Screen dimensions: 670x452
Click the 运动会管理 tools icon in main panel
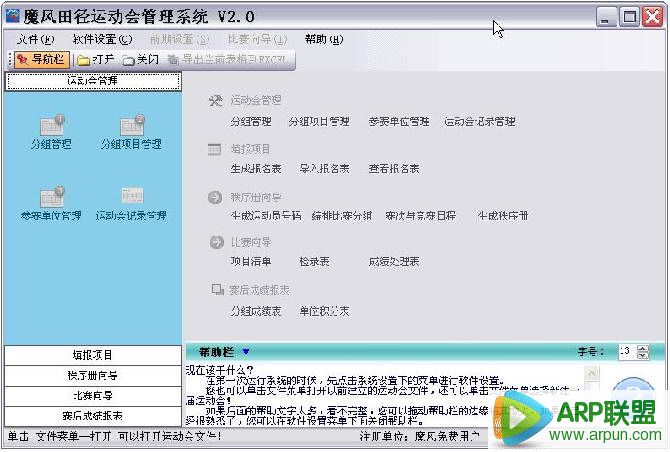tap(216, 100)
